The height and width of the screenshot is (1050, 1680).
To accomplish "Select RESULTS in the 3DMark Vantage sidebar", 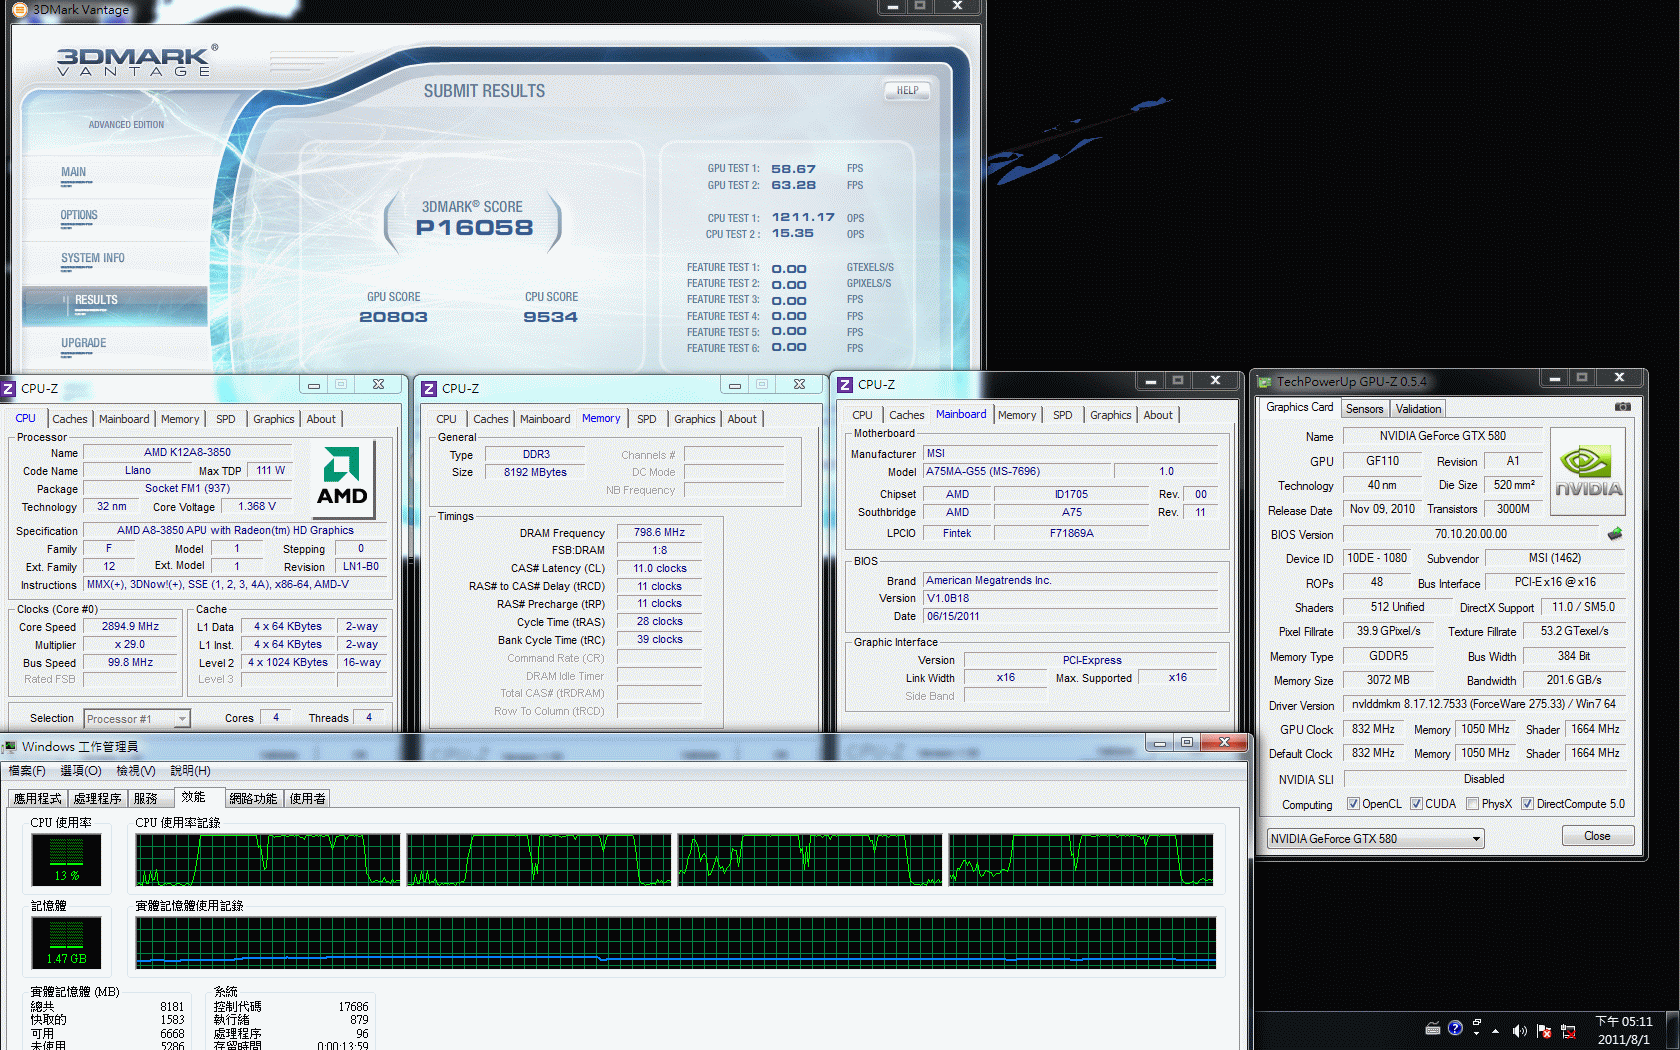I will click(x=115, y=305).
